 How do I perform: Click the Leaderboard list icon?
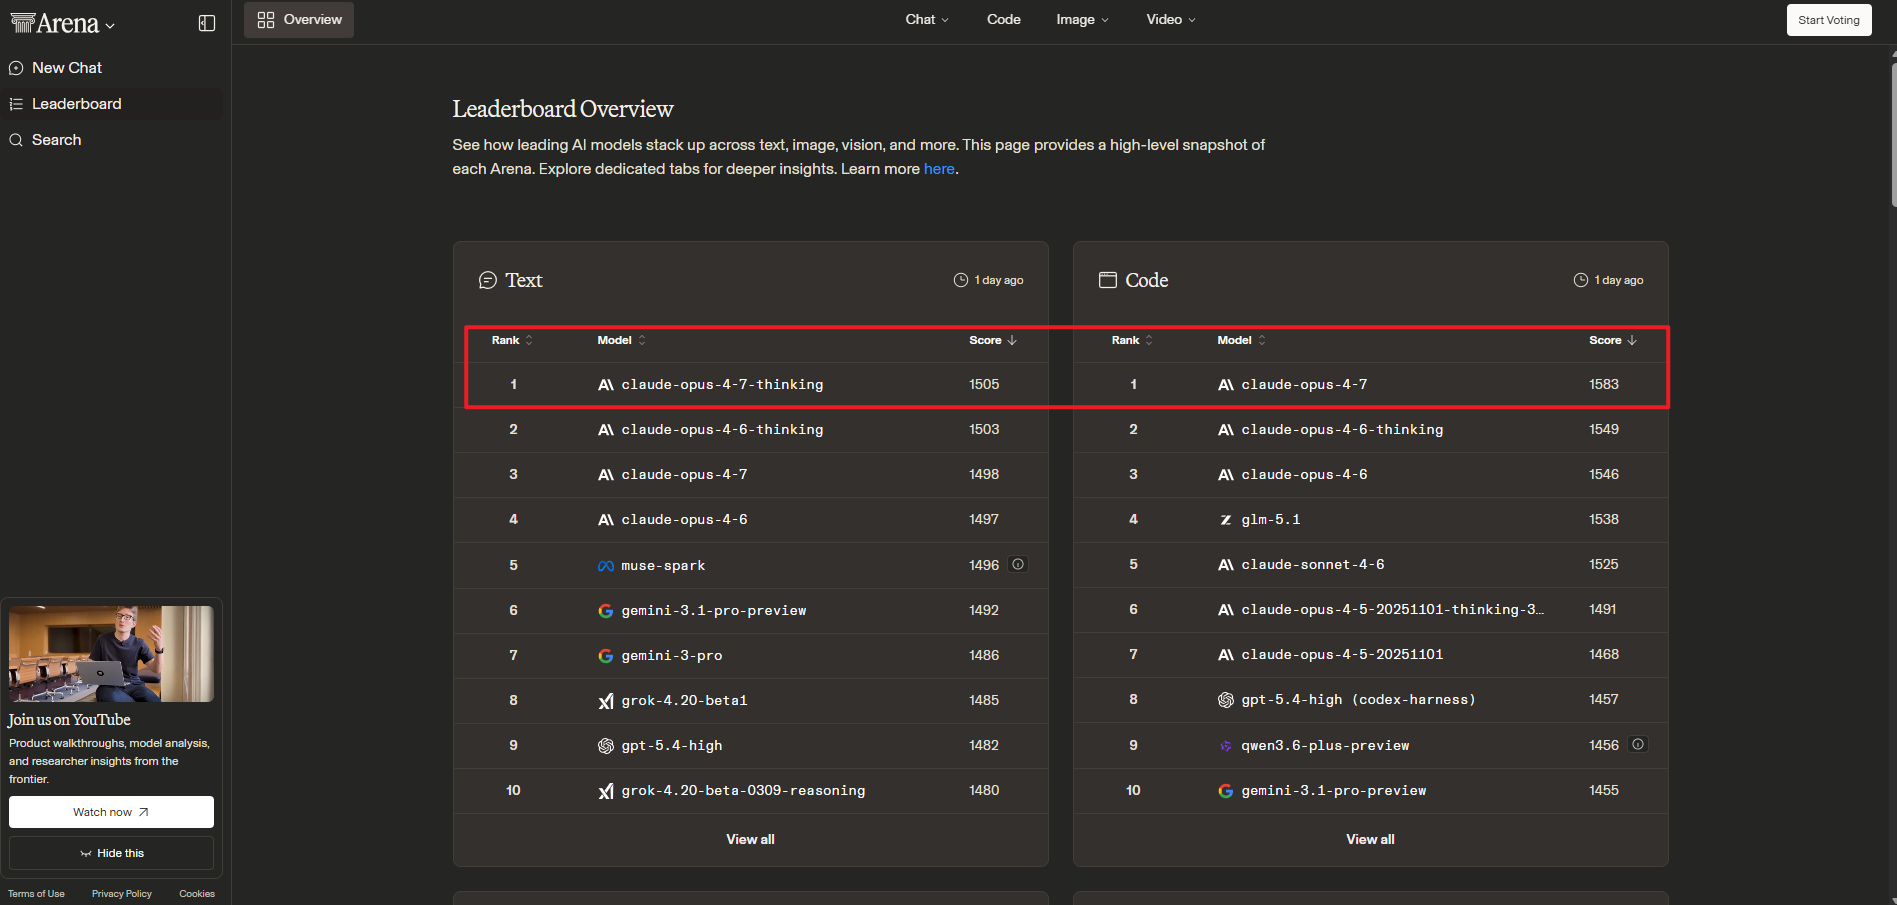coord(16,104)
